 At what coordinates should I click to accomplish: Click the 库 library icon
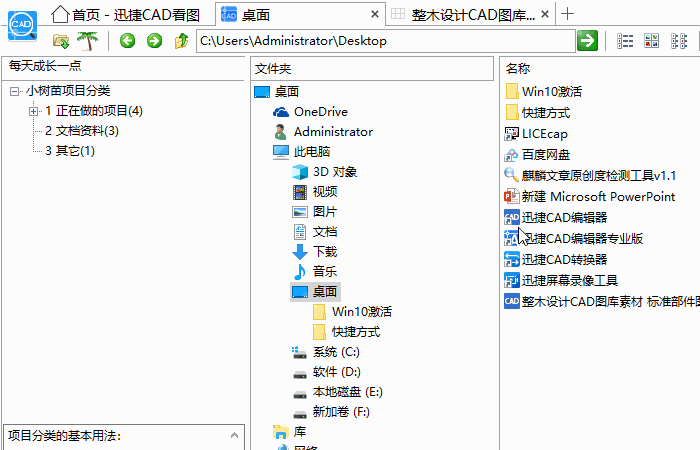pos(281,432)
